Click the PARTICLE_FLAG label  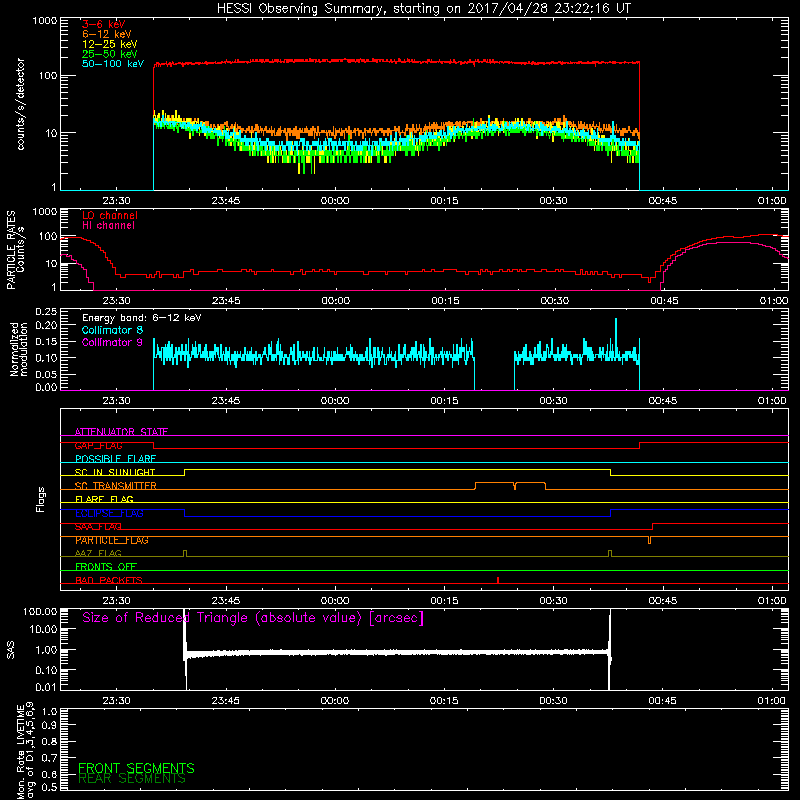click(x=112, y=540)
